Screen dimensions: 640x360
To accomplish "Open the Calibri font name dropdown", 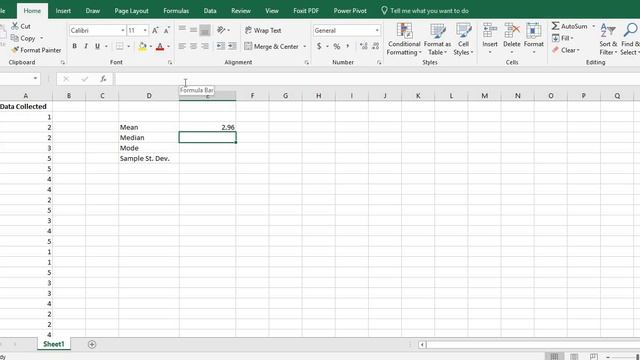I will point(122,31).
